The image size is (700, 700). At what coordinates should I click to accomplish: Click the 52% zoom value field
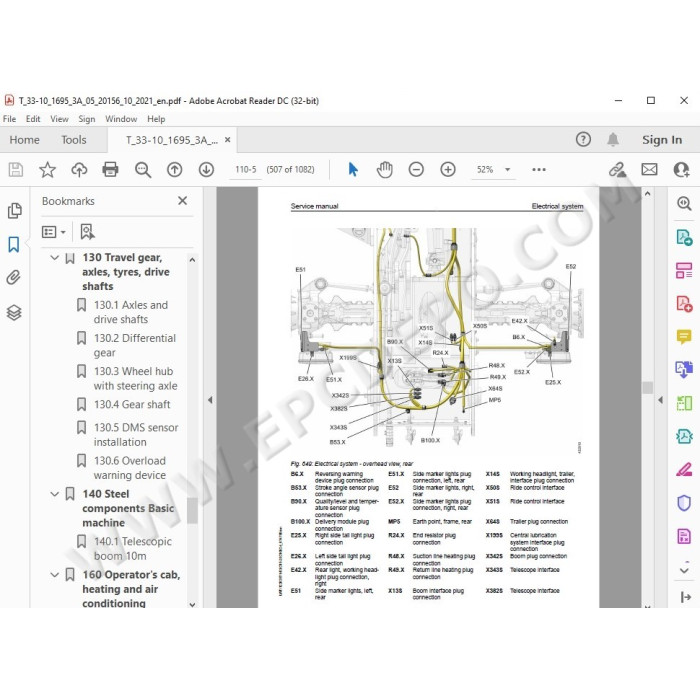pyautogui.click(x=485, y=170)
